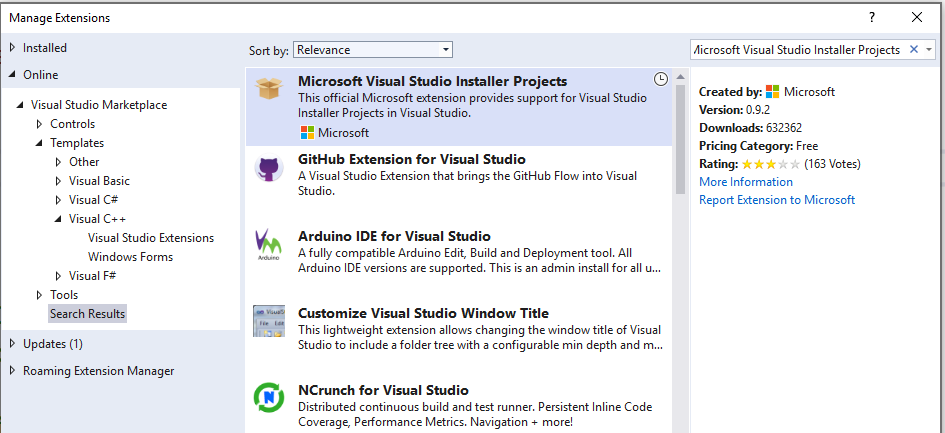
Task: Click the Installer Projects box icon
Action: click(269, 88)
